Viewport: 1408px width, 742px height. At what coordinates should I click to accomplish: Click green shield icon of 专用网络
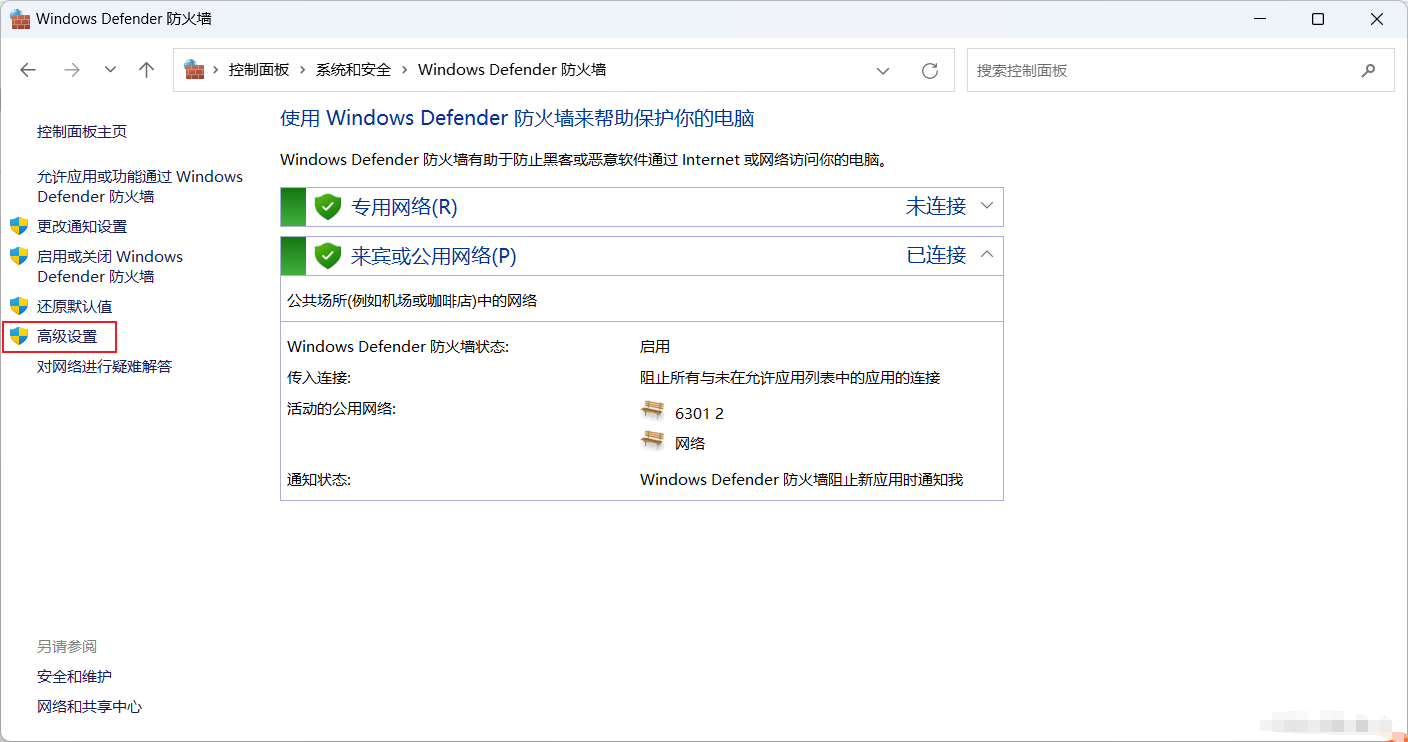(x=328, y=207)
